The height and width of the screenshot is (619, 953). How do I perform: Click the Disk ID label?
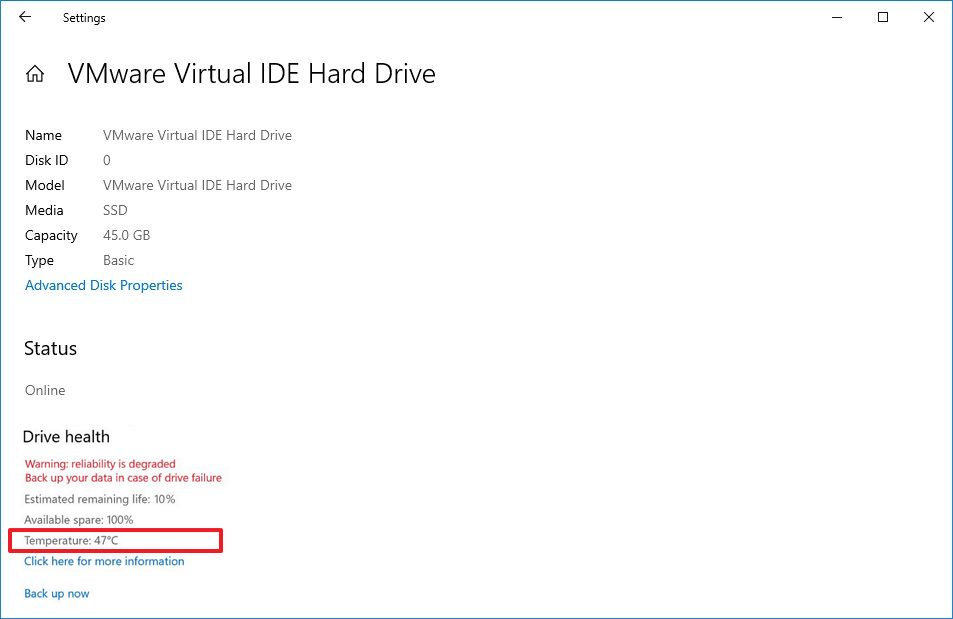coord(46,161)
